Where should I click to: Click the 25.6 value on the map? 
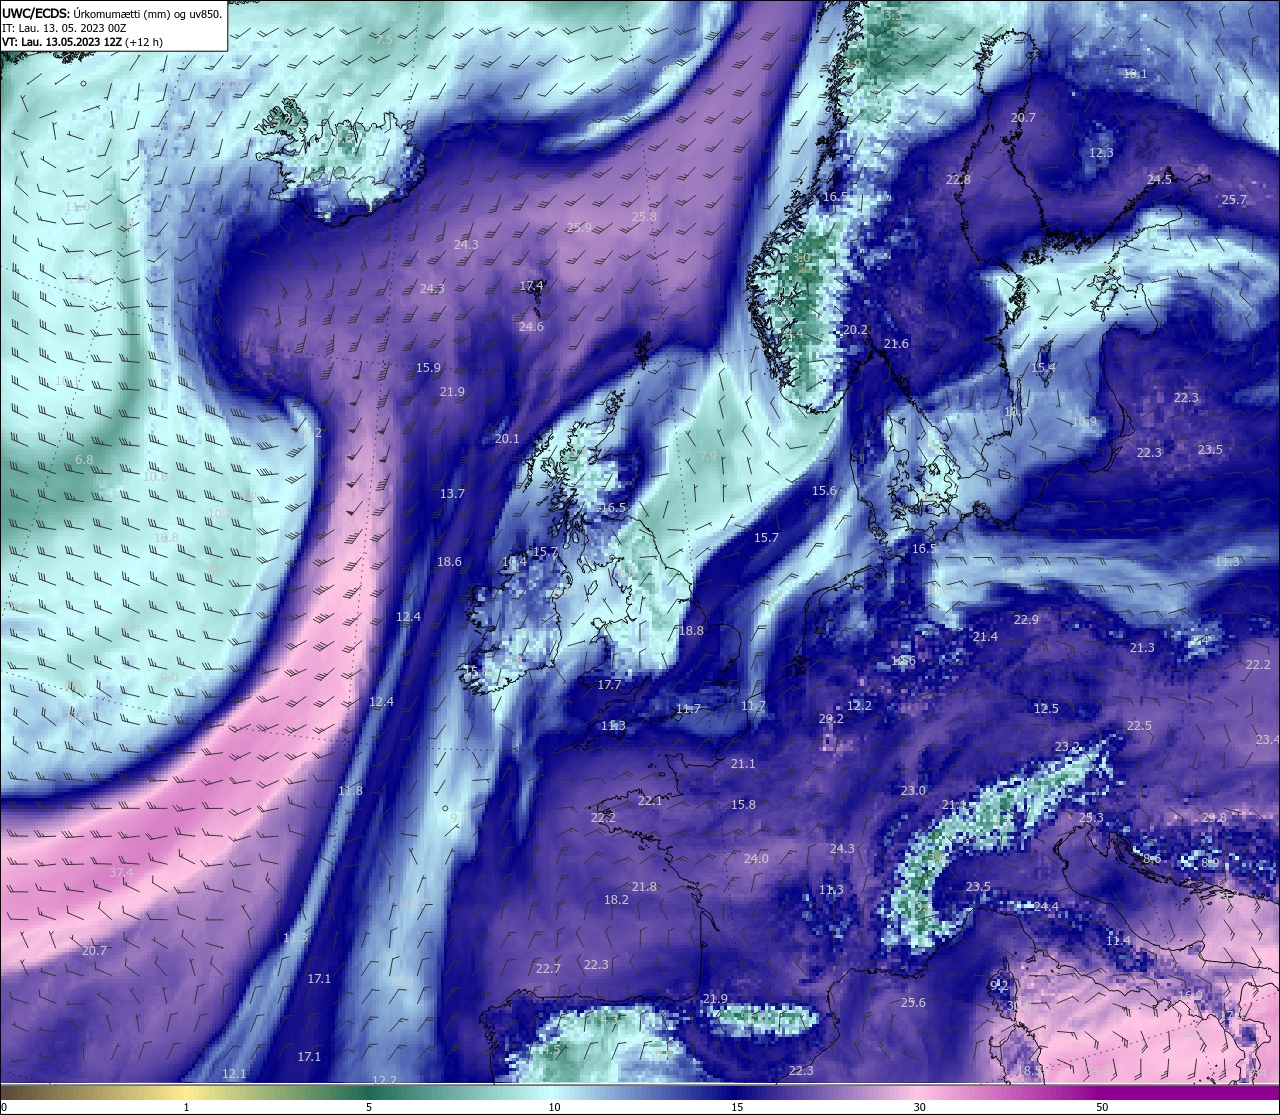[x=913, y=1002]
